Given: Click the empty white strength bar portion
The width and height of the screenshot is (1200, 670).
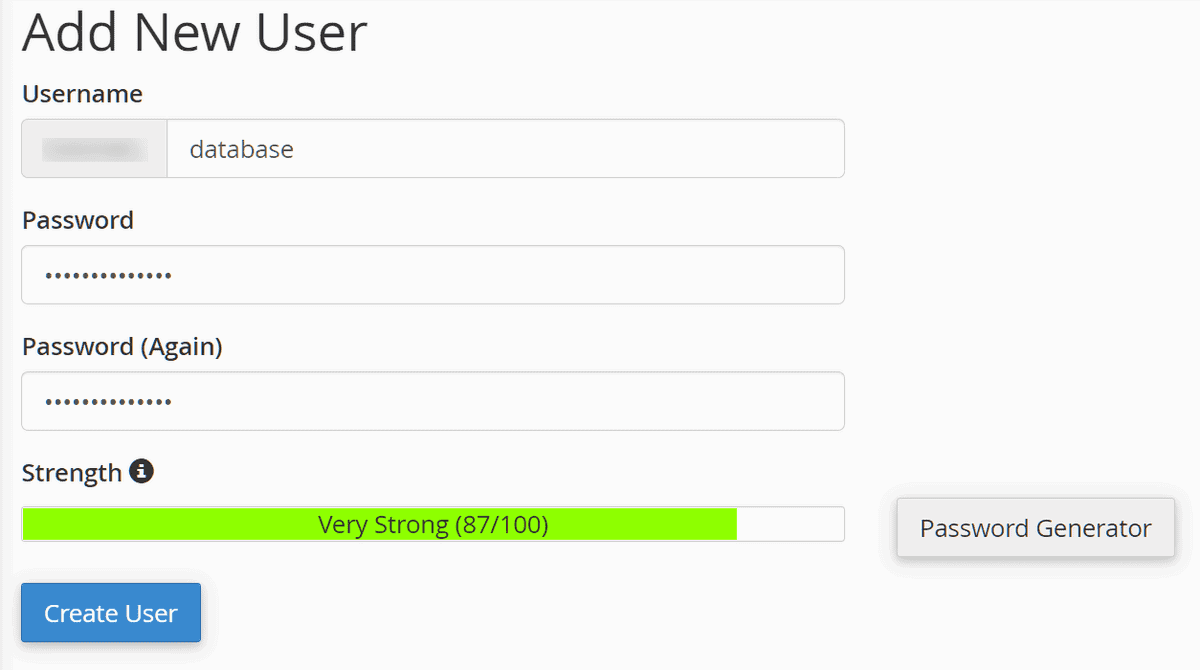Looking at the screenshot, I should coord(790,524).
